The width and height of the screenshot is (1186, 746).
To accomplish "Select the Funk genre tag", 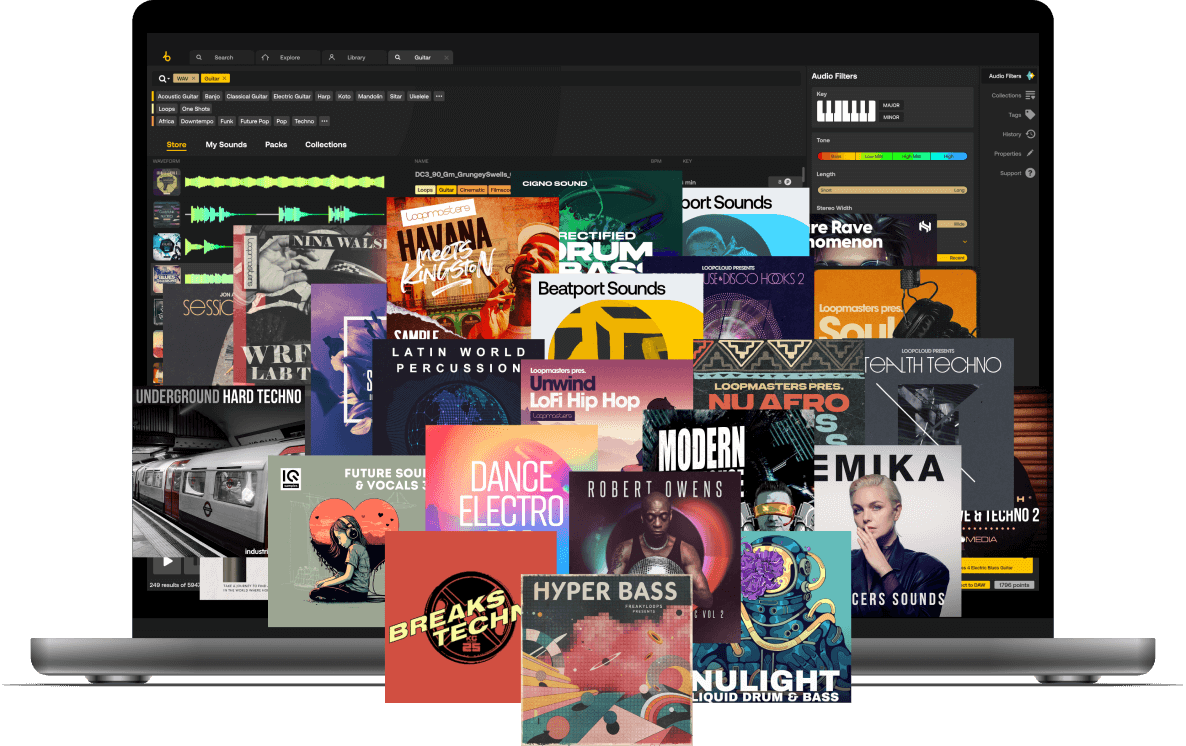I will point(227,121).
